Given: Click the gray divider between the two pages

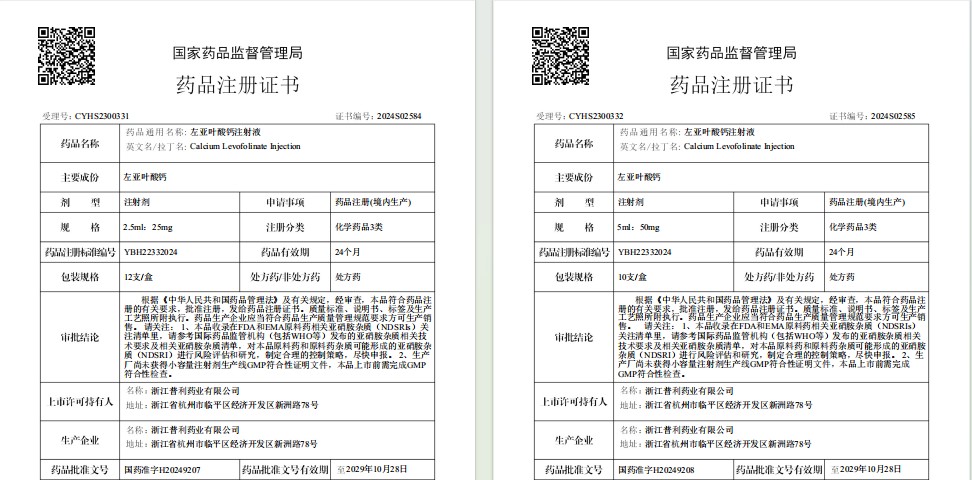Looking at the screenshot, I should tap(484, 240).
